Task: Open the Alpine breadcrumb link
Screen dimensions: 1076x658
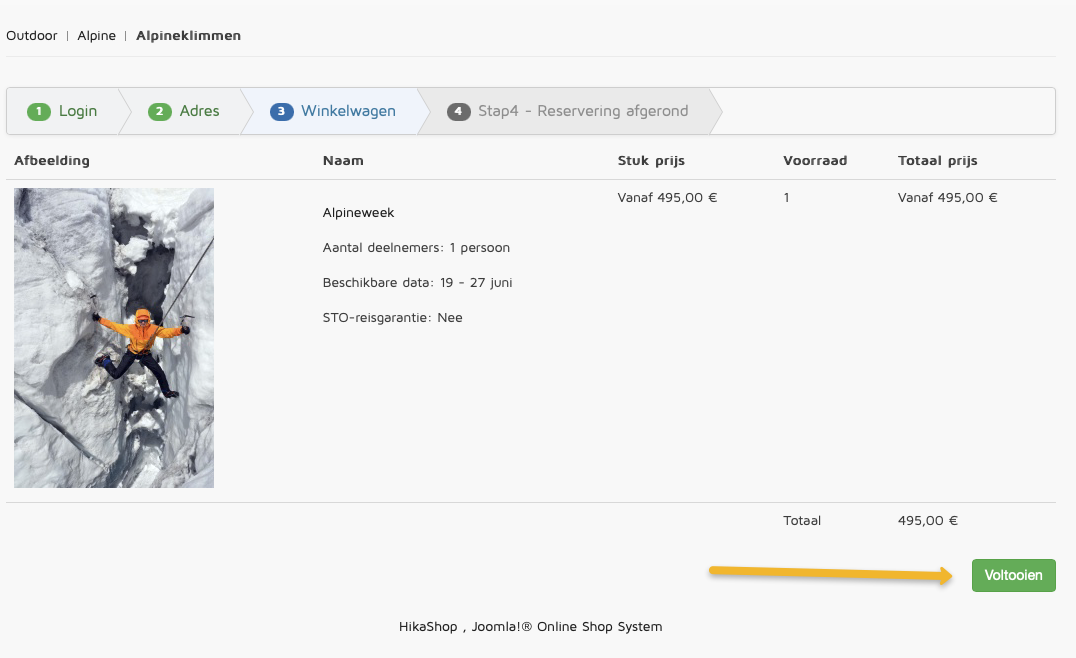Action: point(96,36)
